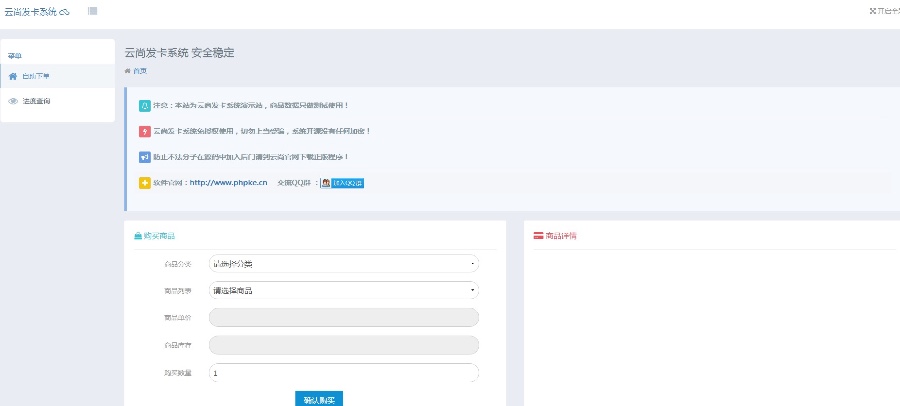Image resolution: width=900 pixels, height=406 pixels.
Task: Click the shopping bag icon beside 购买商品
Action: click(x=138, y=236)
